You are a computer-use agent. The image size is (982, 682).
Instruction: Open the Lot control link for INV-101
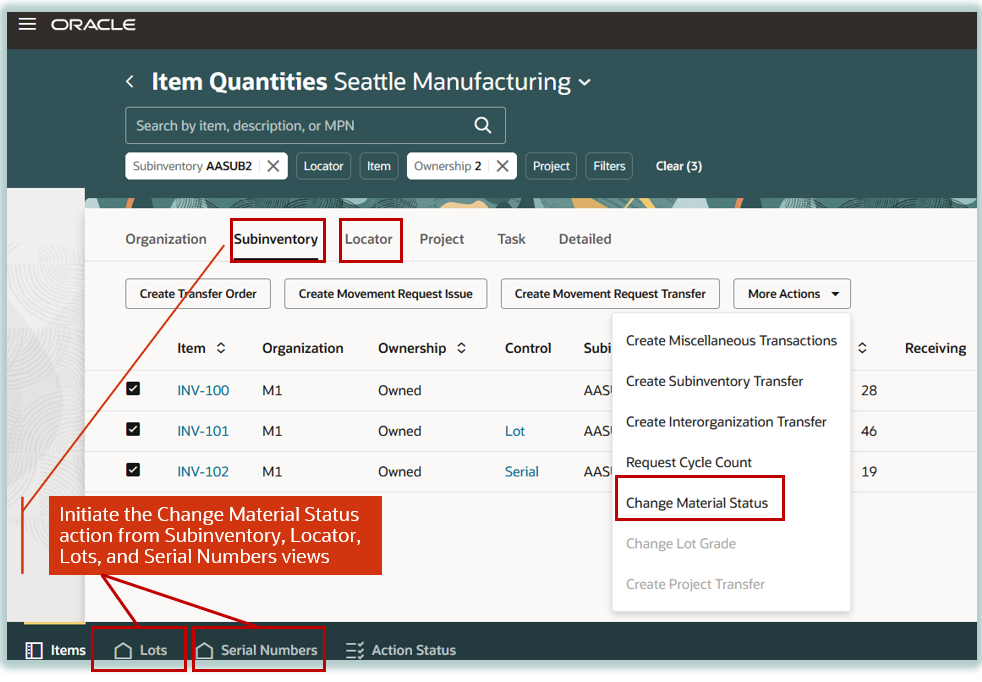click(515, 431)
